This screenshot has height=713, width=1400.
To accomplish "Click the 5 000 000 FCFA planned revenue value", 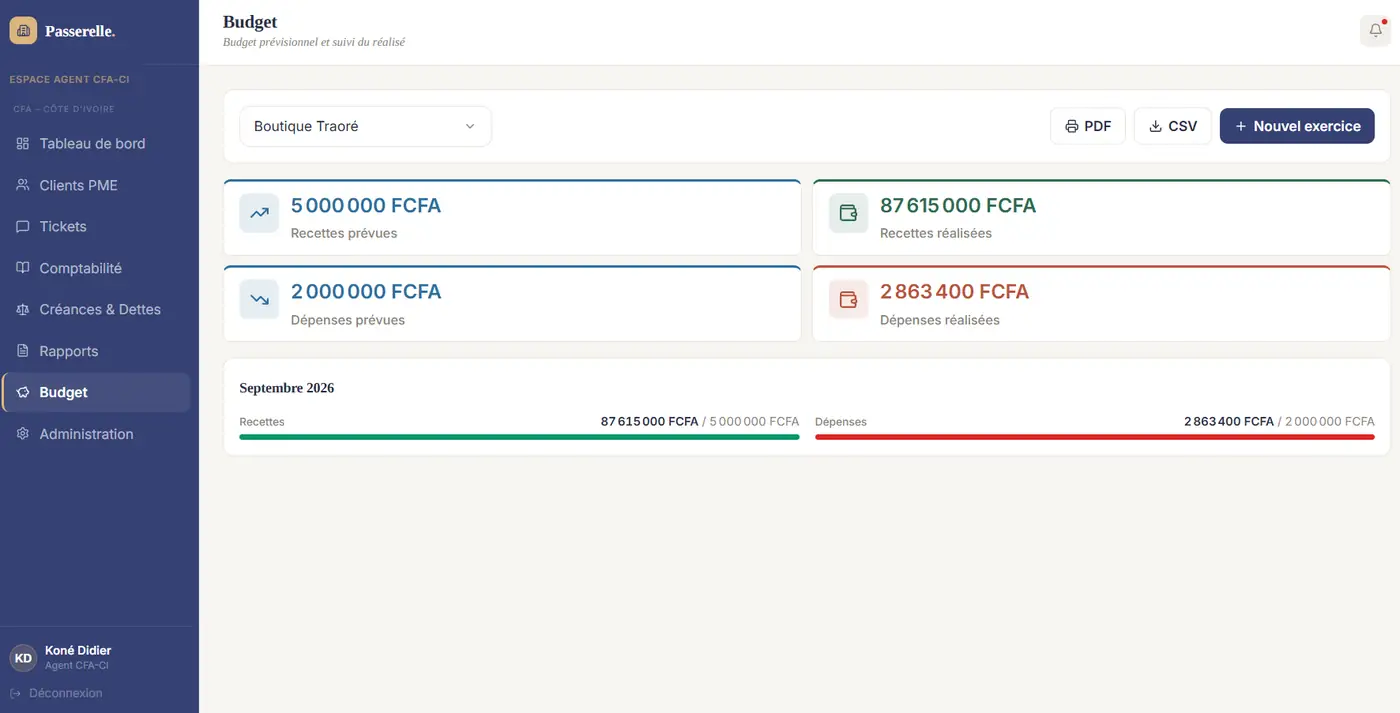I will 366,206.
